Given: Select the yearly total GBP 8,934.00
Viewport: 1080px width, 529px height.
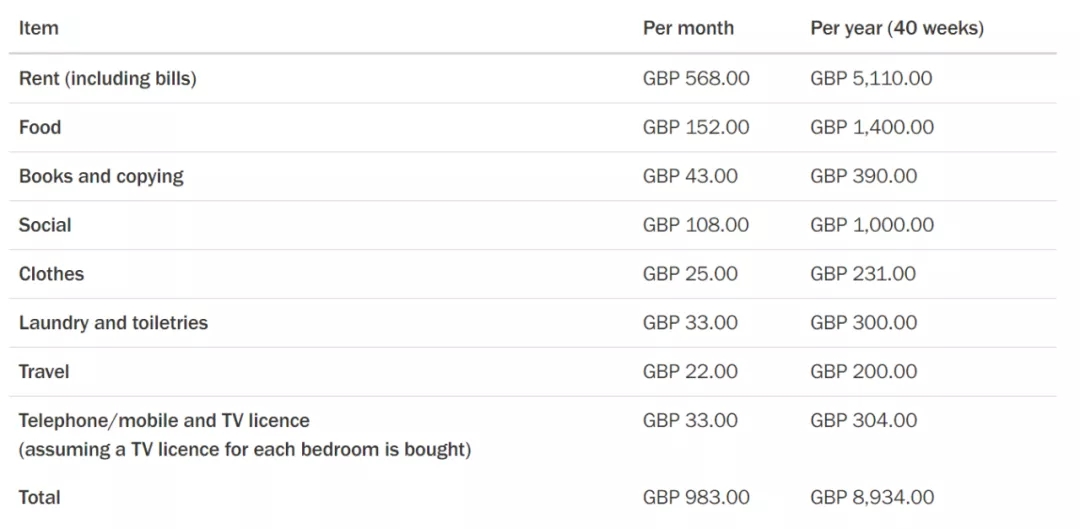Looking at the screenshot, I should (x=872, y=497).
